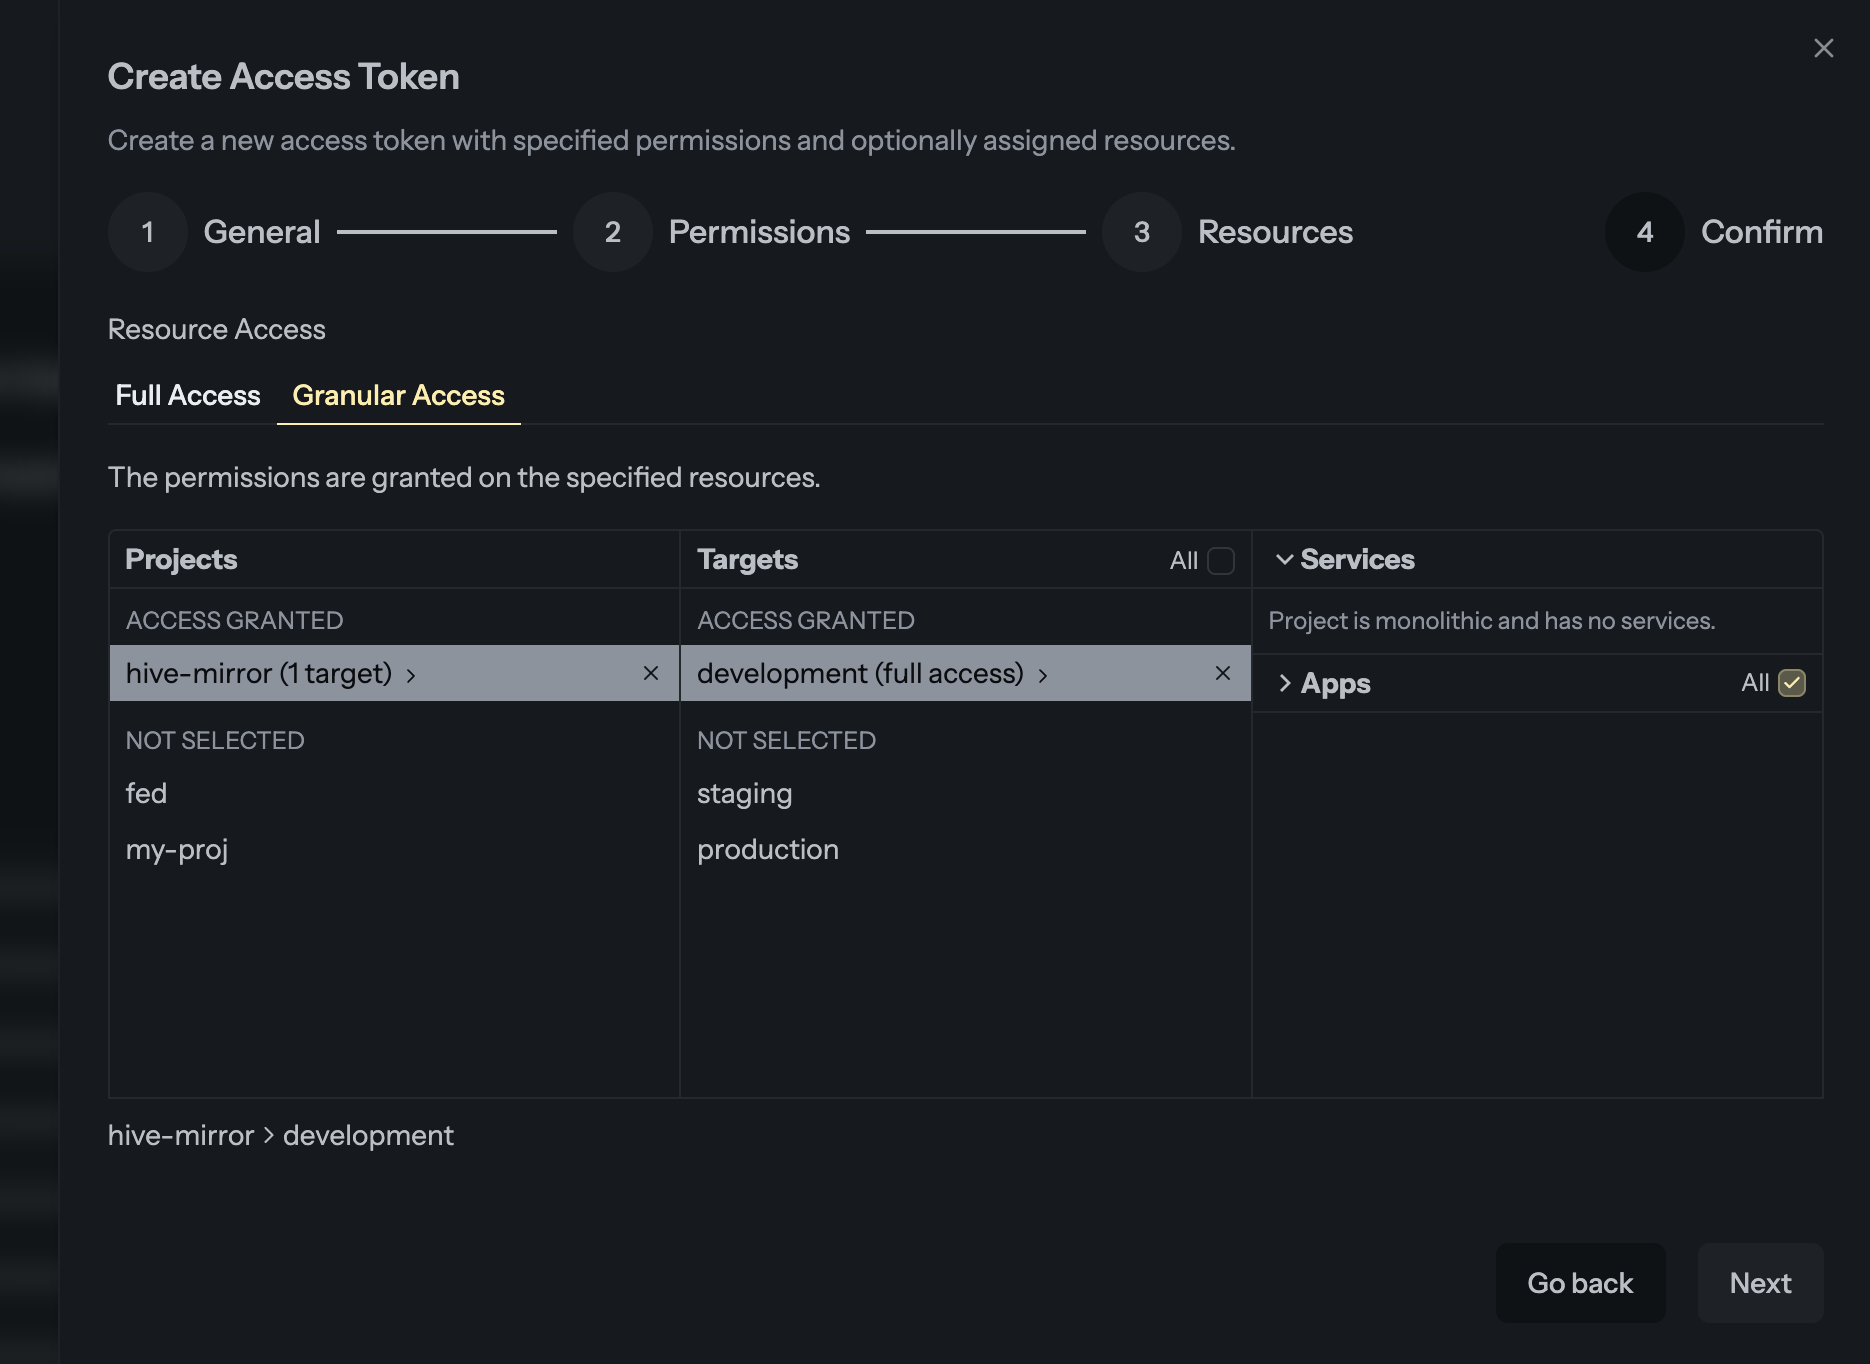Screen dimensions: 1870x1364
Task: Click the Go back button
Action: tap(1580, 1283)
